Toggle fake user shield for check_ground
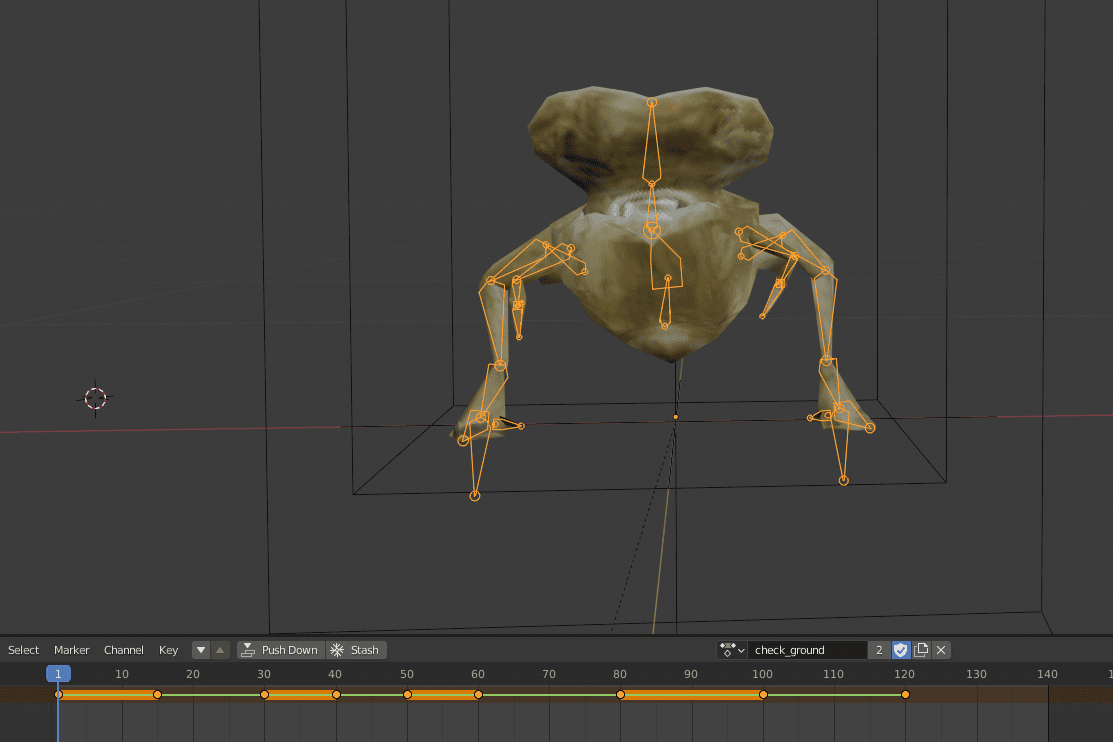Image resolution: width=1113 pixels, height=742 pixels. click(901, 650)
